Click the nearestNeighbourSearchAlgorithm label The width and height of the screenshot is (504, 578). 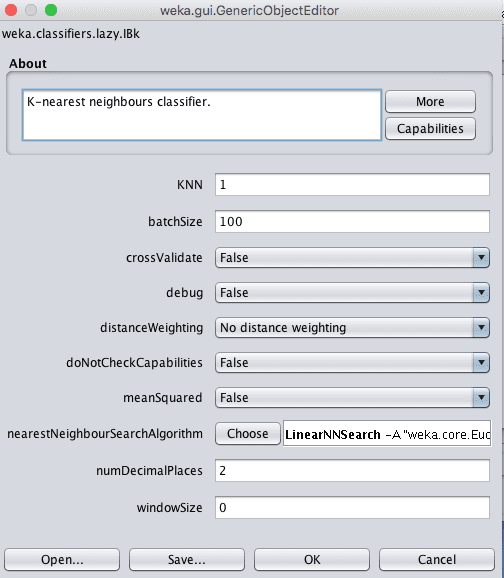(x=105, y=434)
